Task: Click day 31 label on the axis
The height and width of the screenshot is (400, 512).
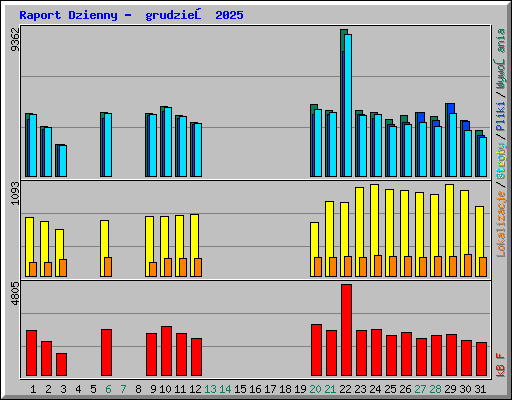Action: coord(480,389)
